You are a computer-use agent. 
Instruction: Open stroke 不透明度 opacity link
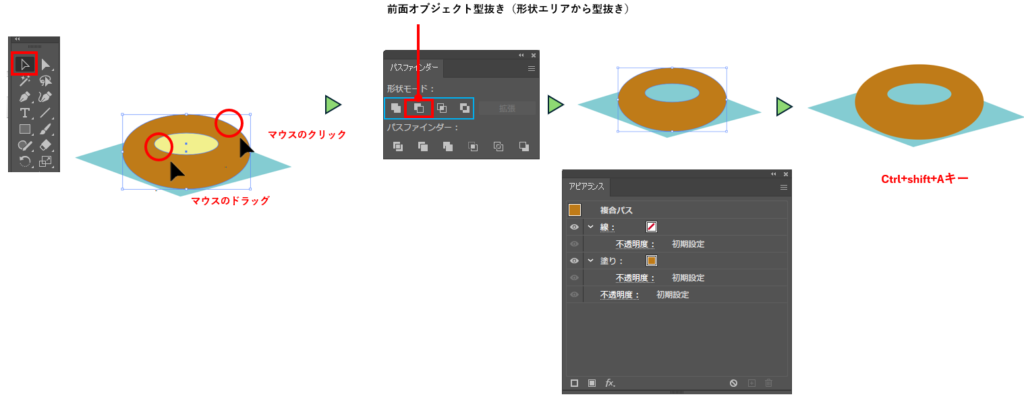(635, 244)
